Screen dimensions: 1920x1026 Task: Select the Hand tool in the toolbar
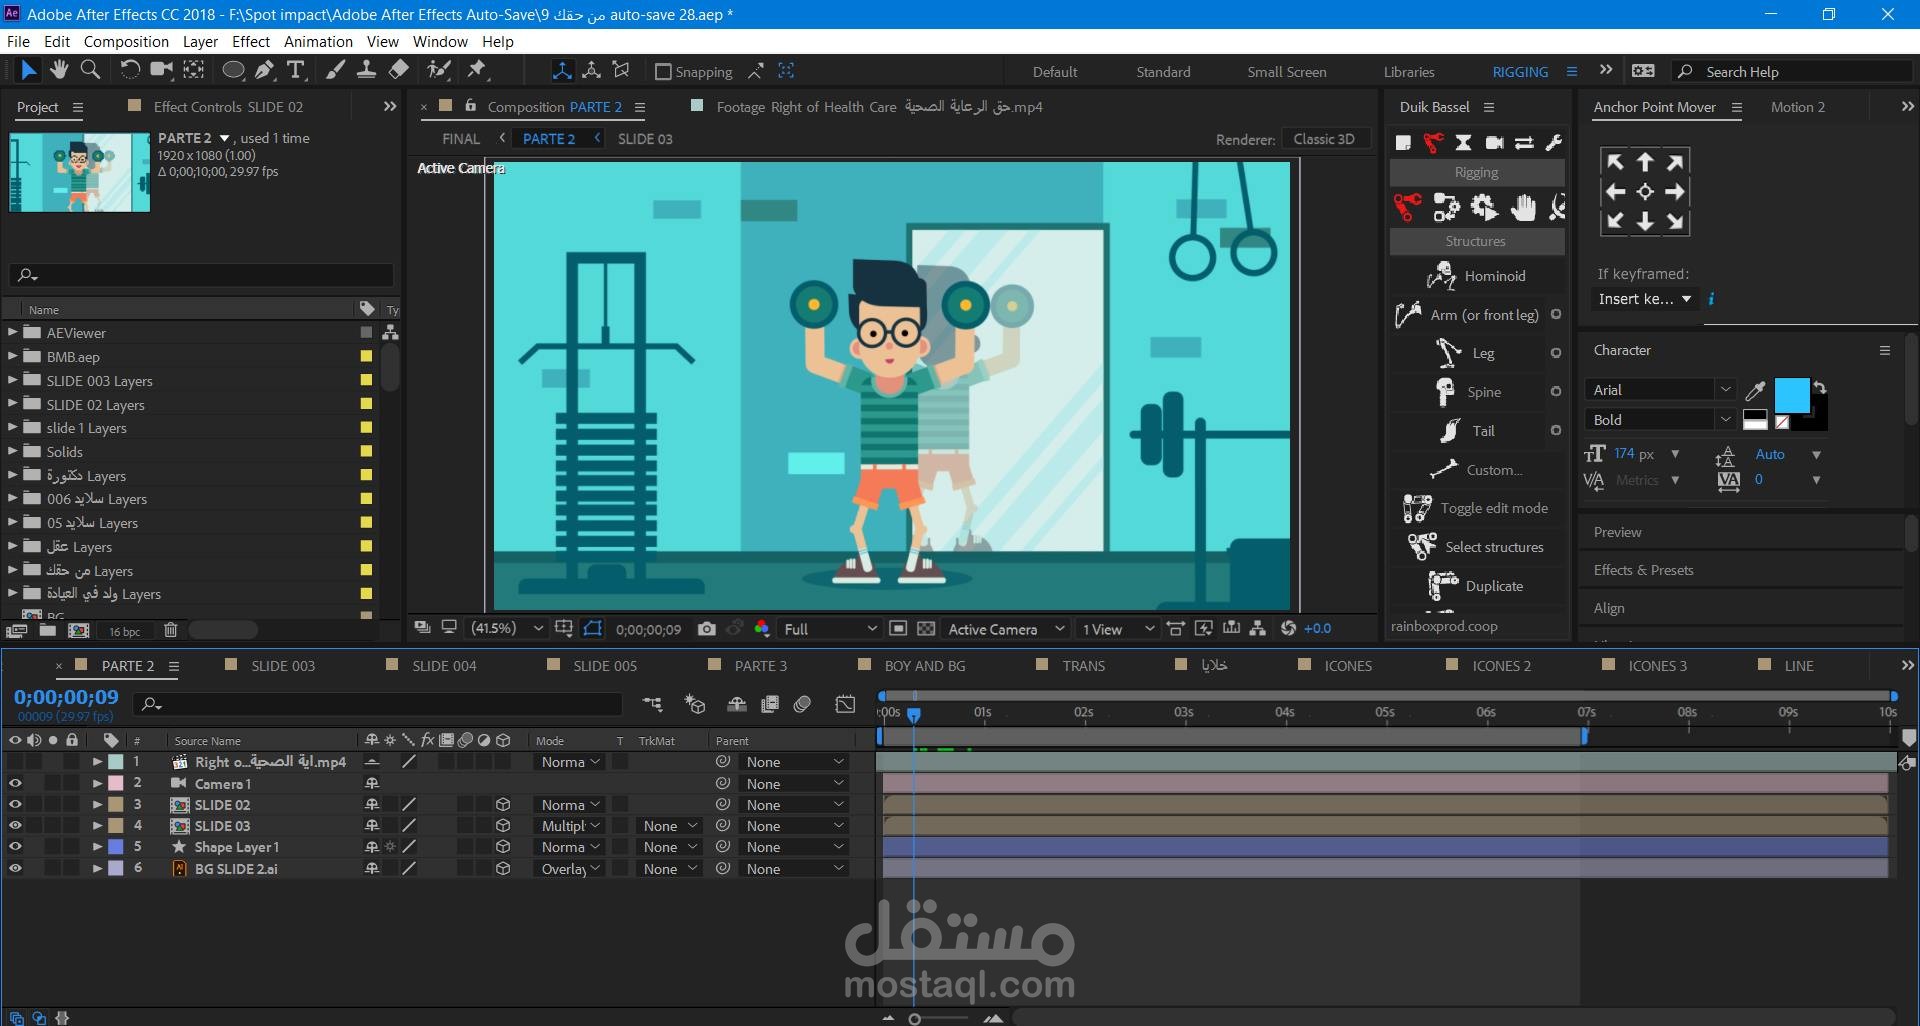click(x=59, y=70)
